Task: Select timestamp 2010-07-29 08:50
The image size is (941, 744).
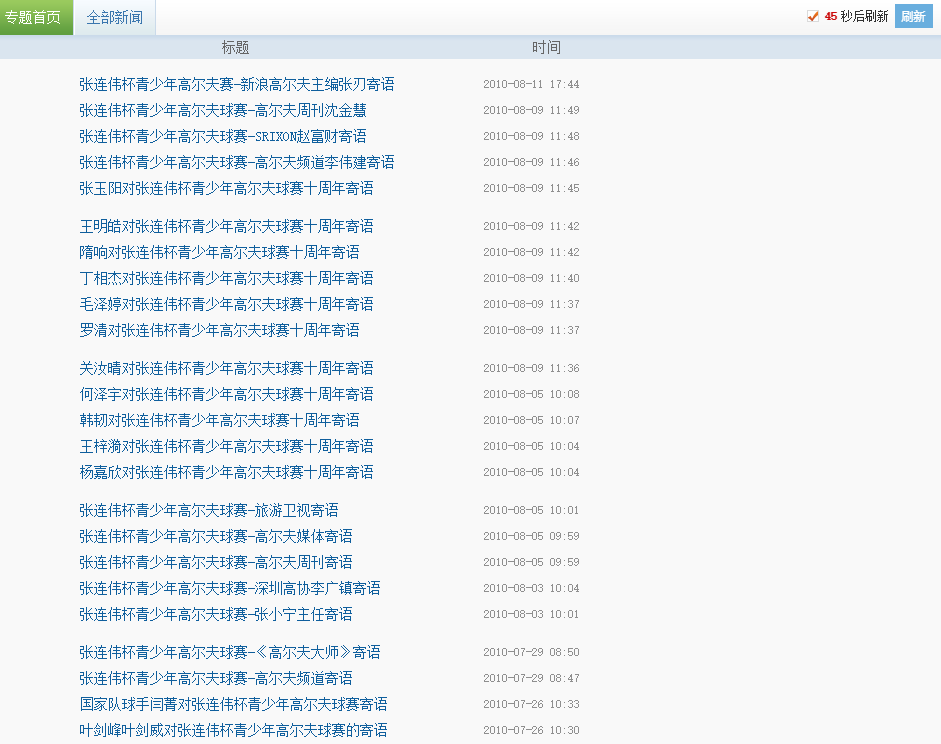Action: [x=531, y=652]
